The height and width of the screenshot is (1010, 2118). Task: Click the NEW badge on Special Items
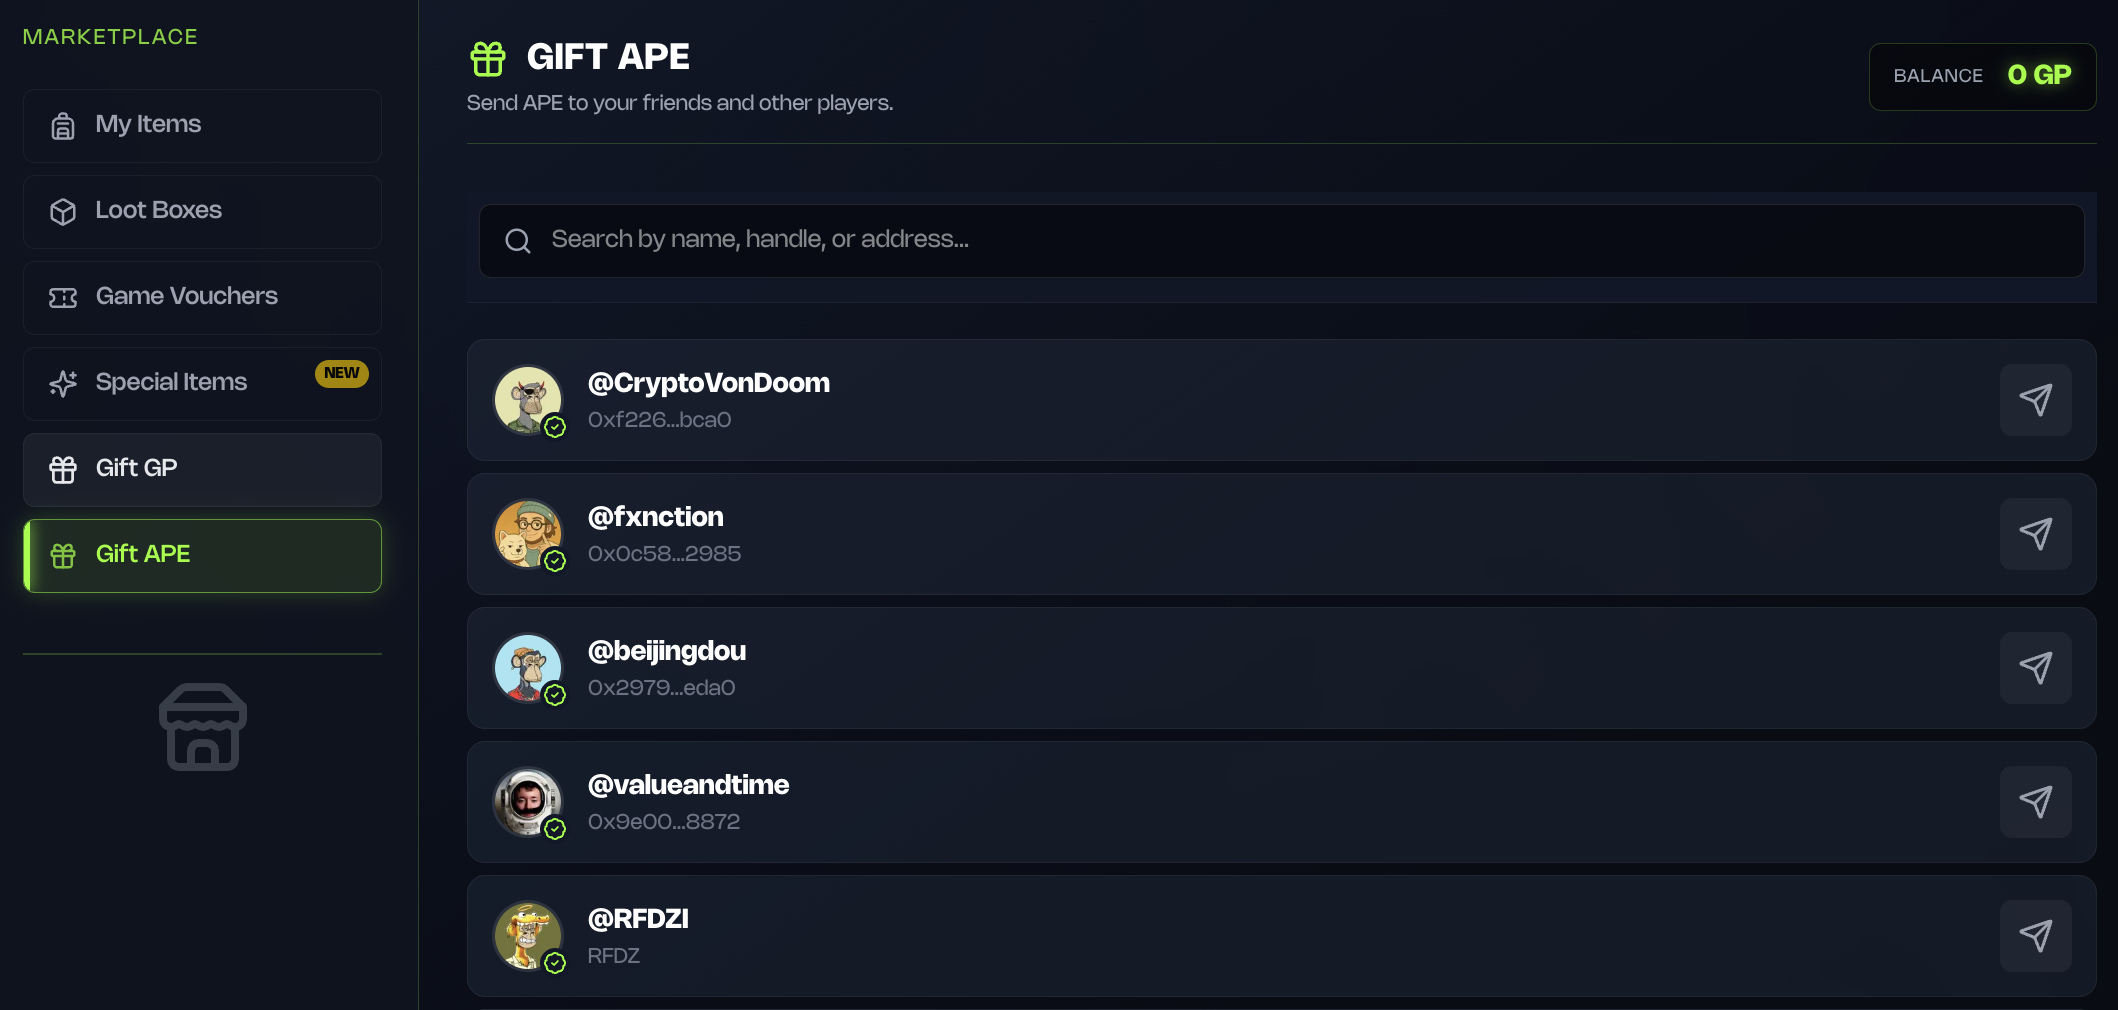(342, 373)
